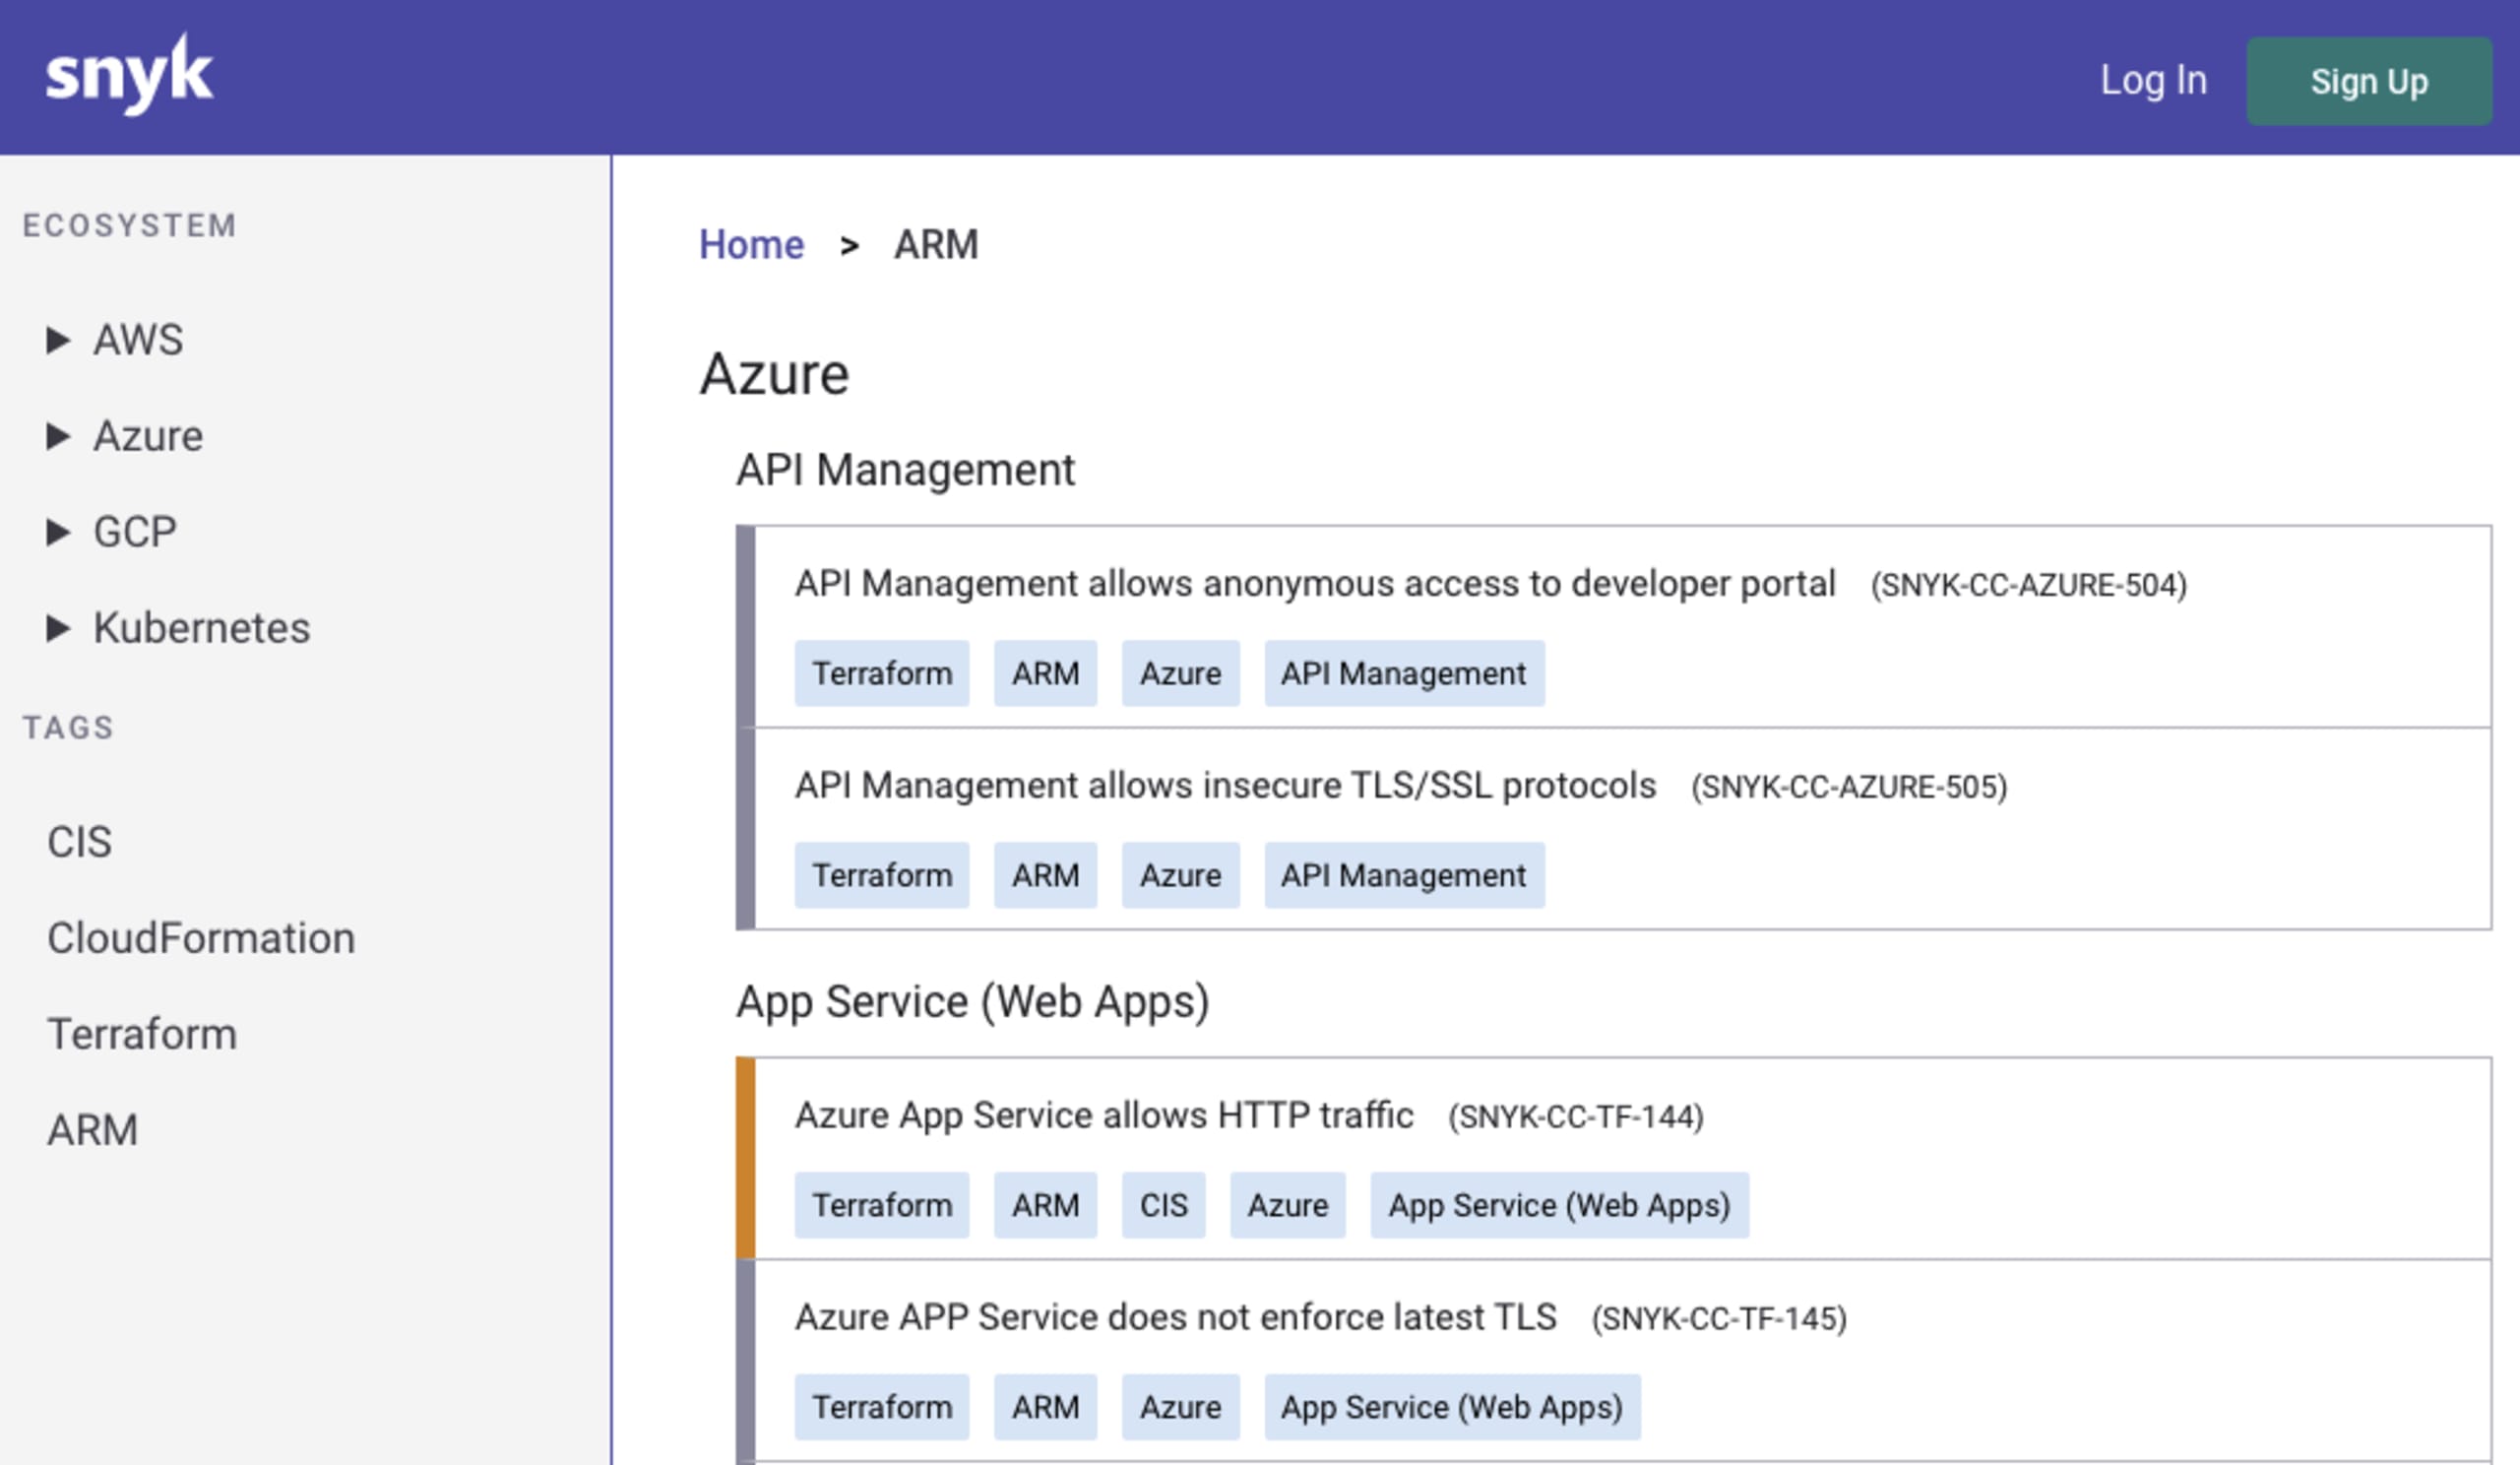Open the snyk logo home link

(129, 75)
